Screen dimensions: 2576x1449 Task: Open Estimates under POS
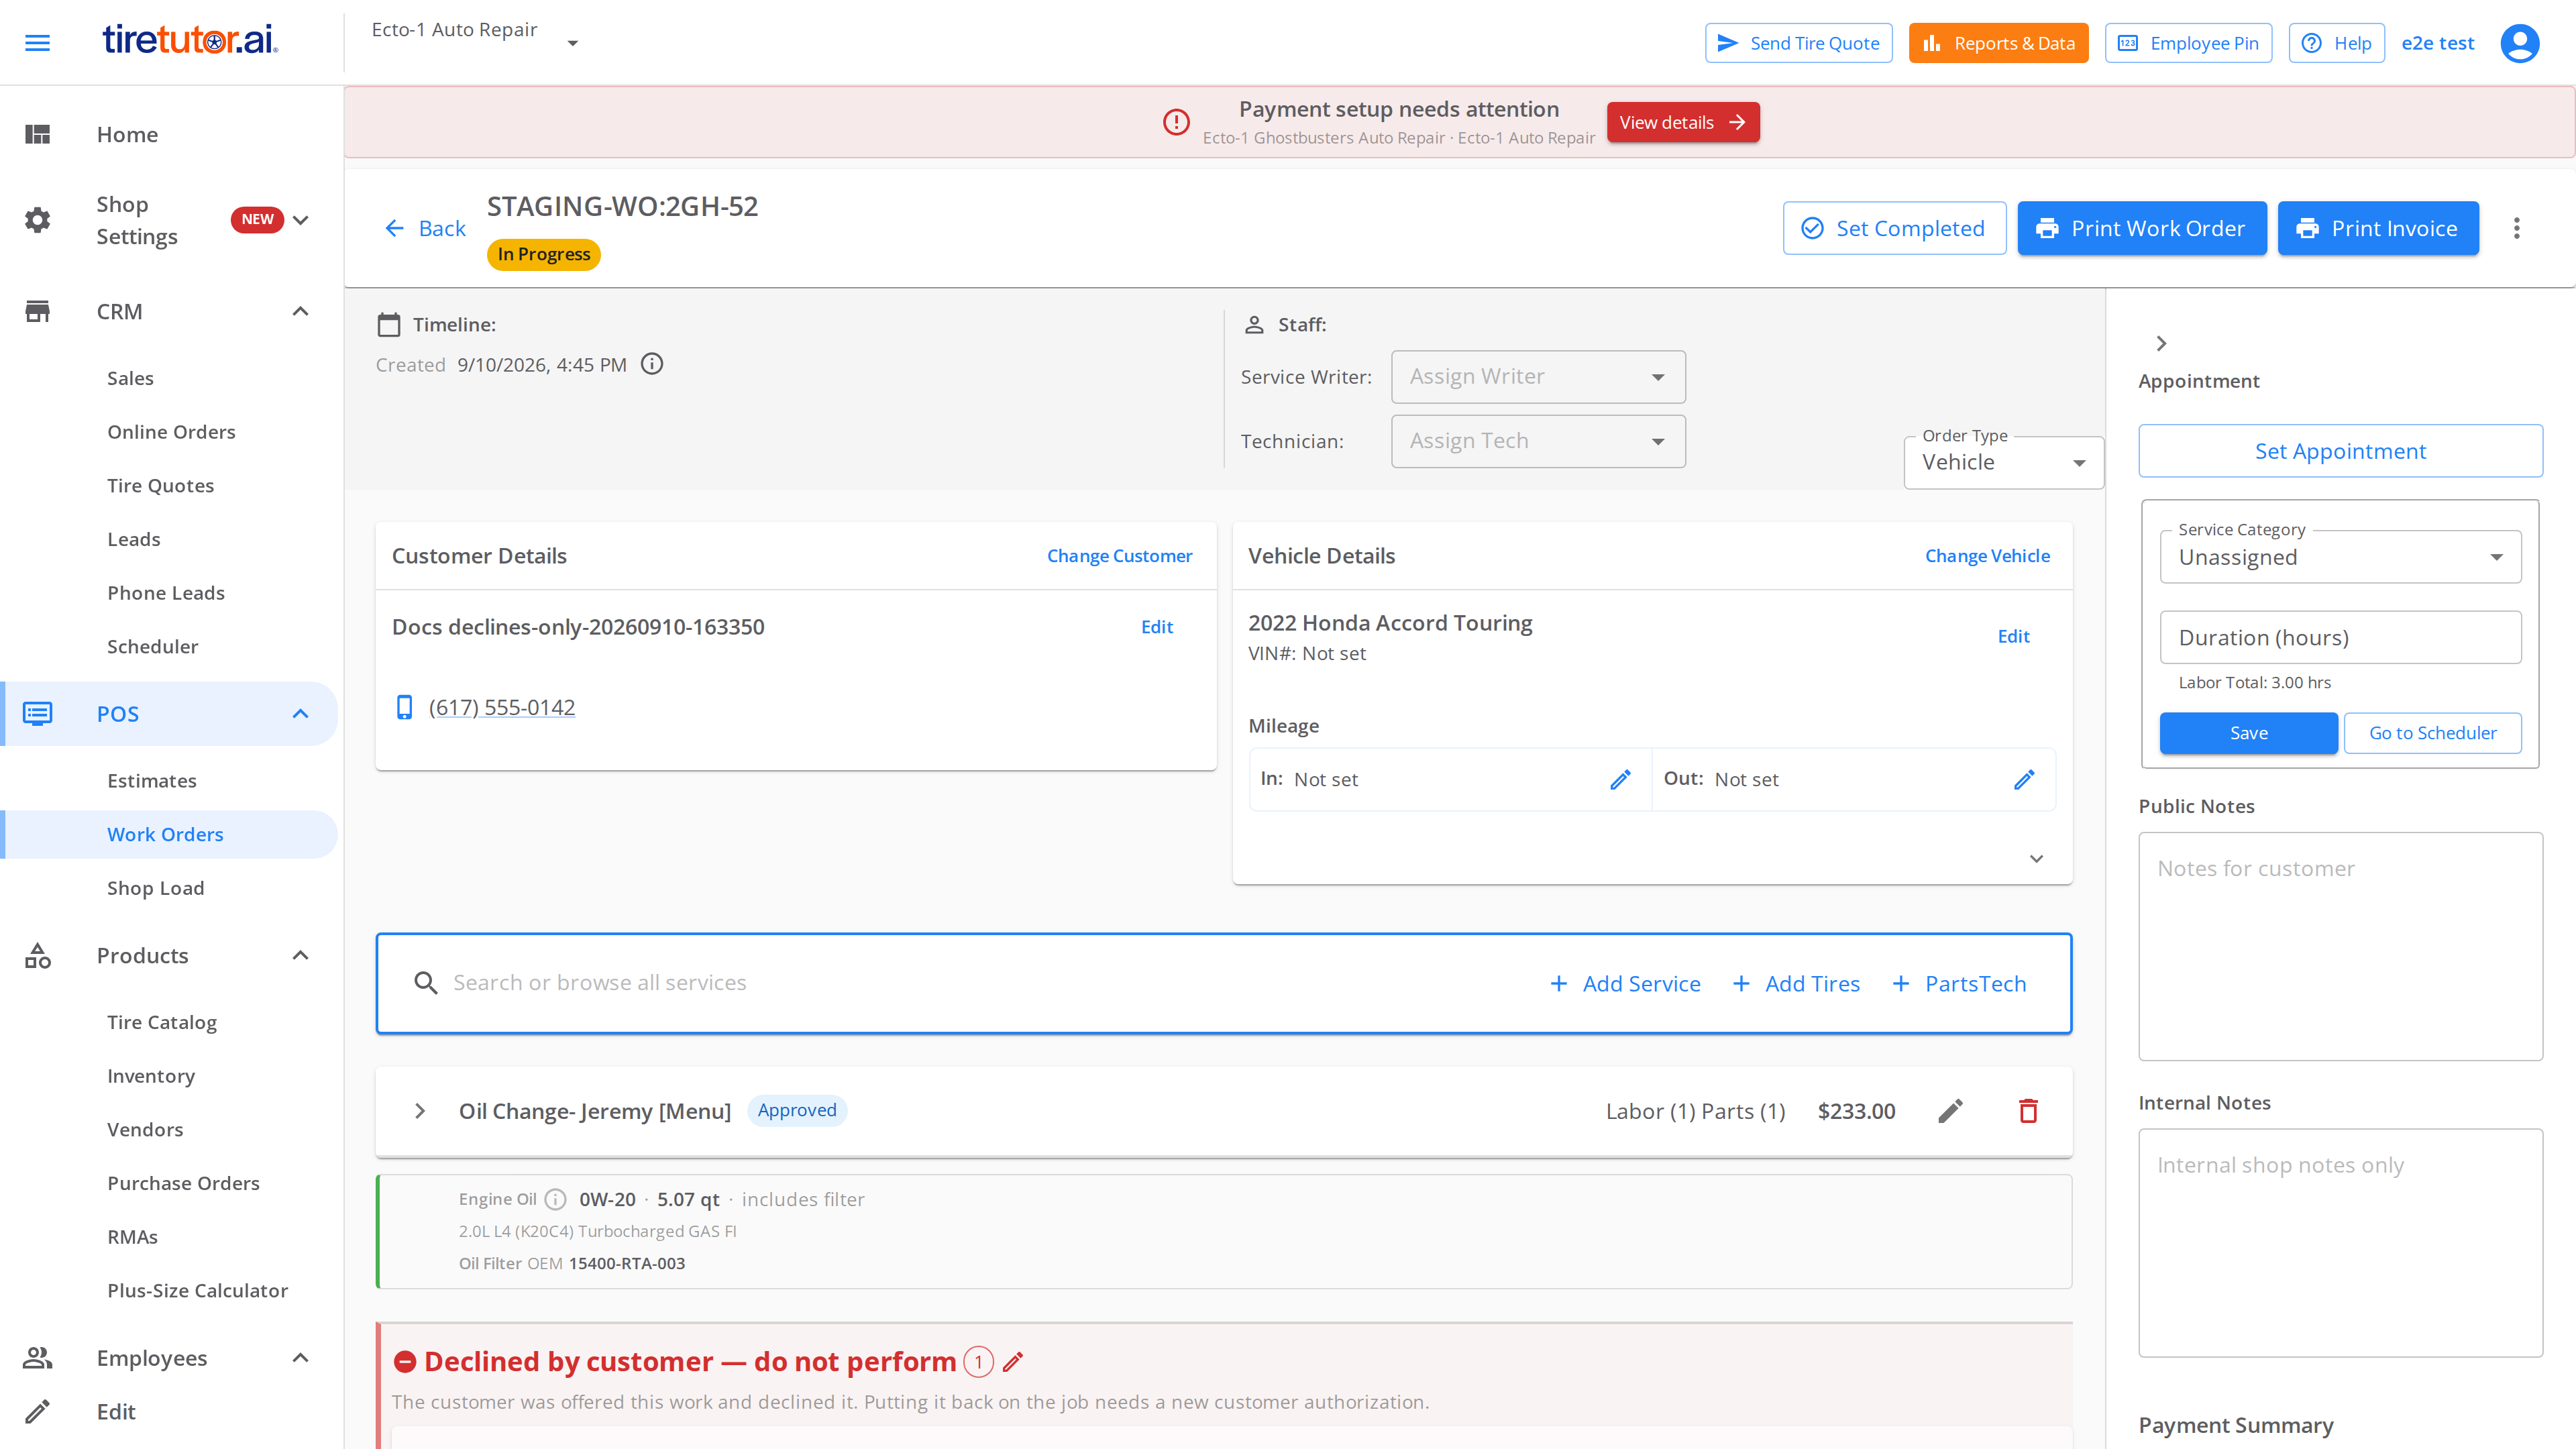151,780
